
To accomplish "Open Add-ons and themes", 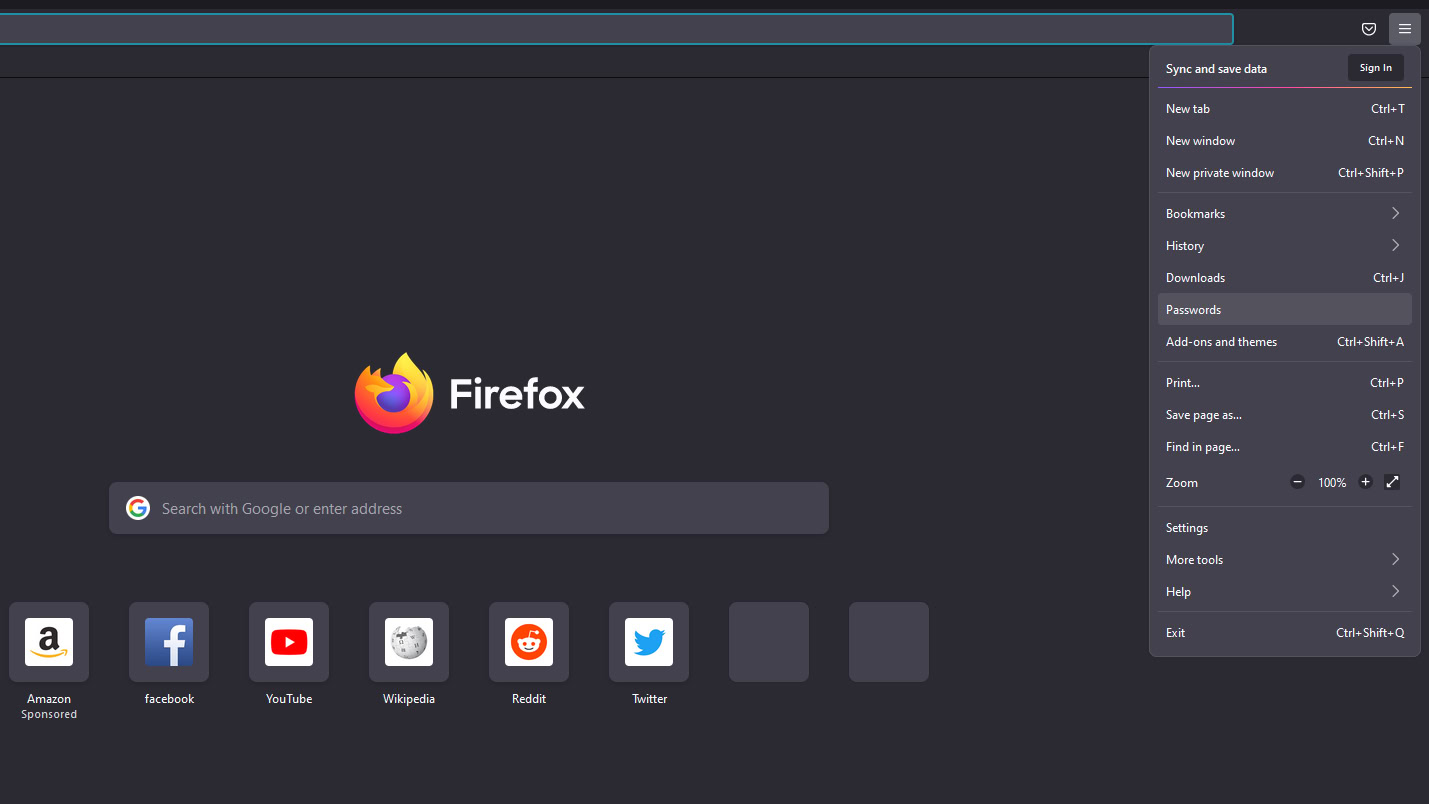I will pyautogui.click(x=1285, y=341).
